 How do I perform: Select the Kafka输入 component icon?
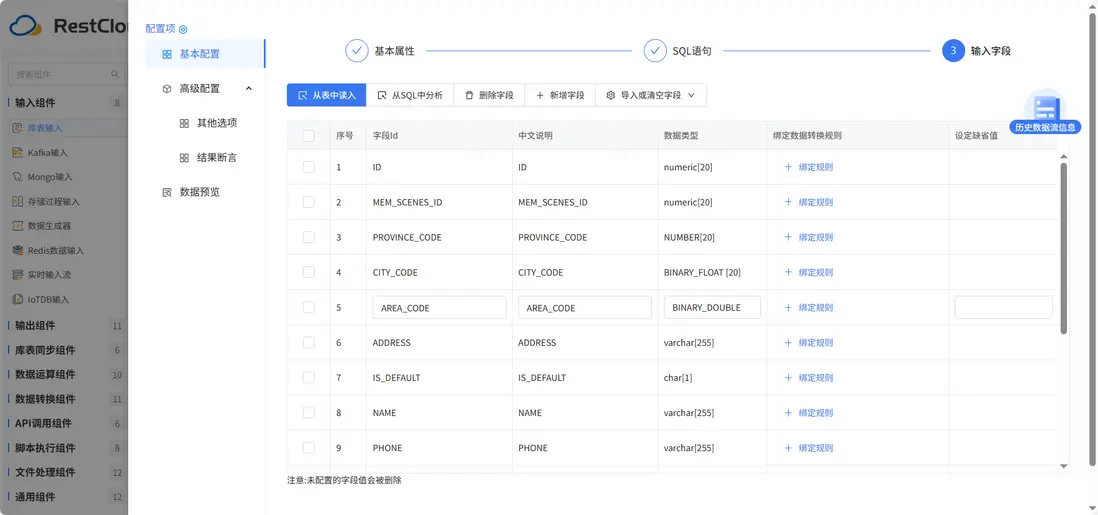[x=19, y=152]
